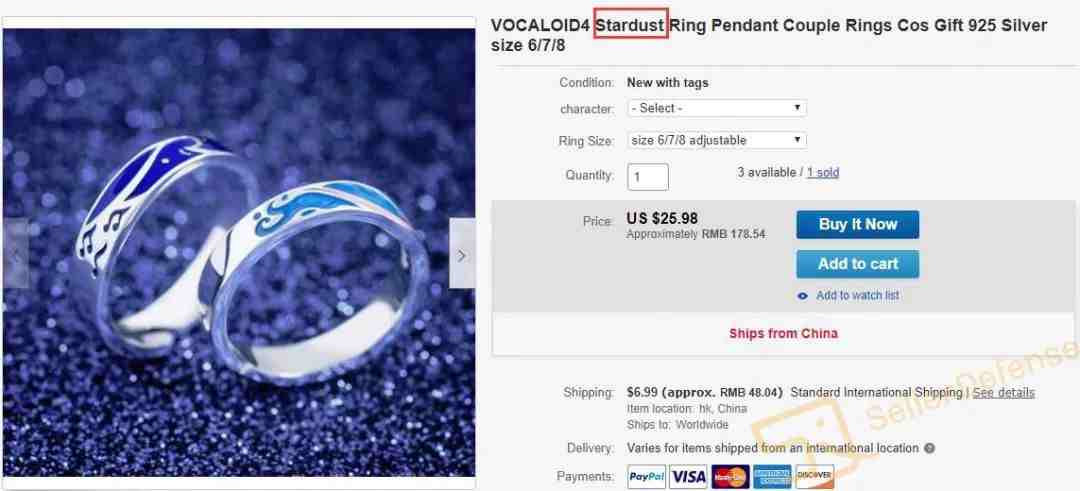
Task: Click the VISA card icon
Action: (688, 477)
